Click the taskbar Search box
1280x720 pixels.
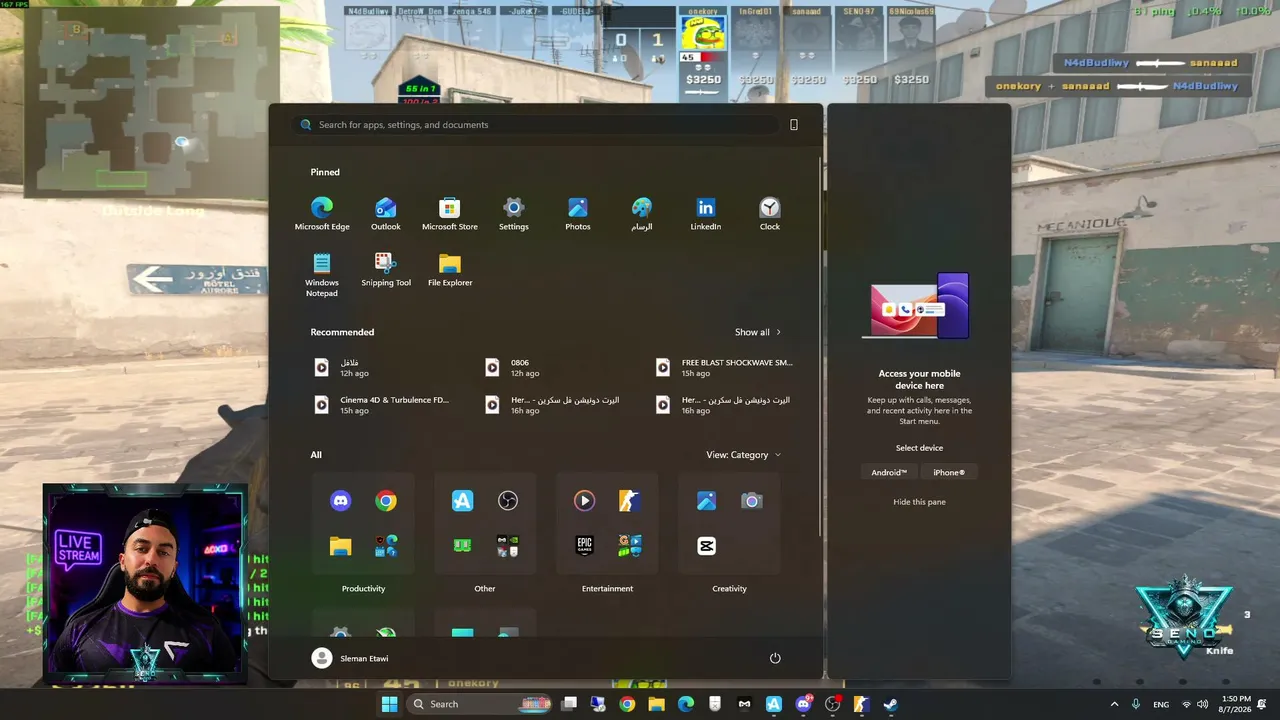[x=478, y=704]
